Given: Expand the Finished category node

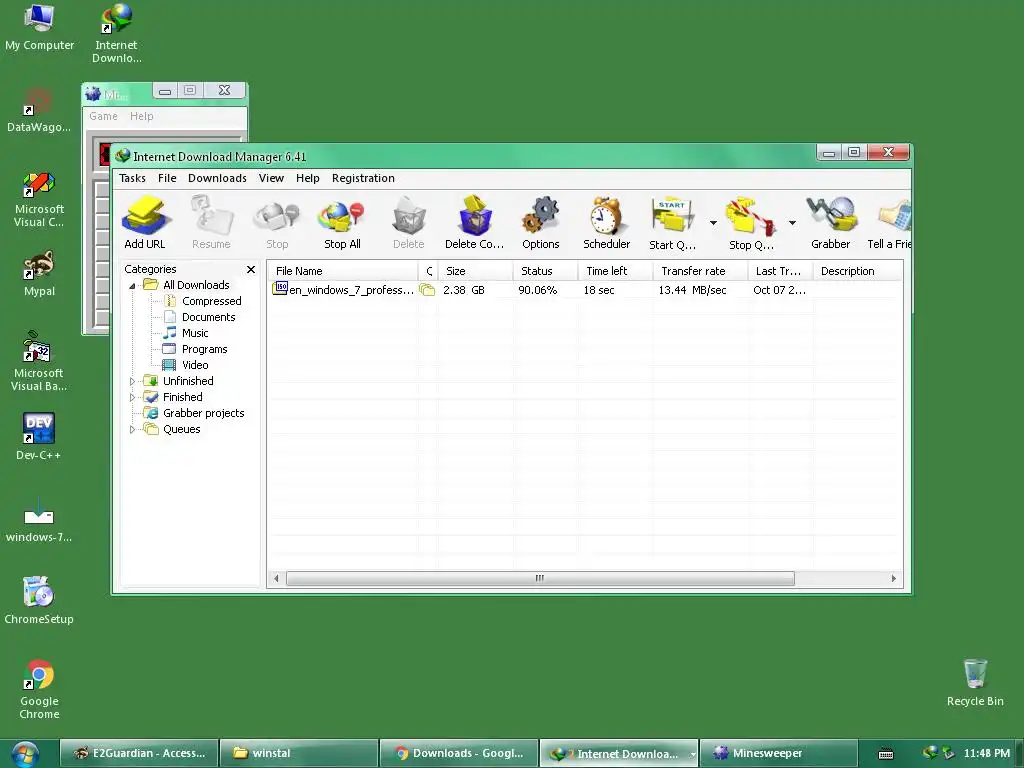Looking at the screenshot, I should [x=133, y=397].
